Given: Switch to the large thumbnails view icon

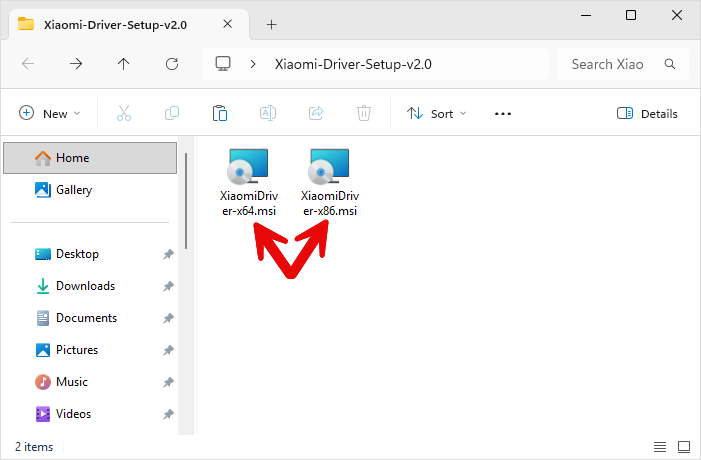Looking at the screenshot, I should point(684,447).
